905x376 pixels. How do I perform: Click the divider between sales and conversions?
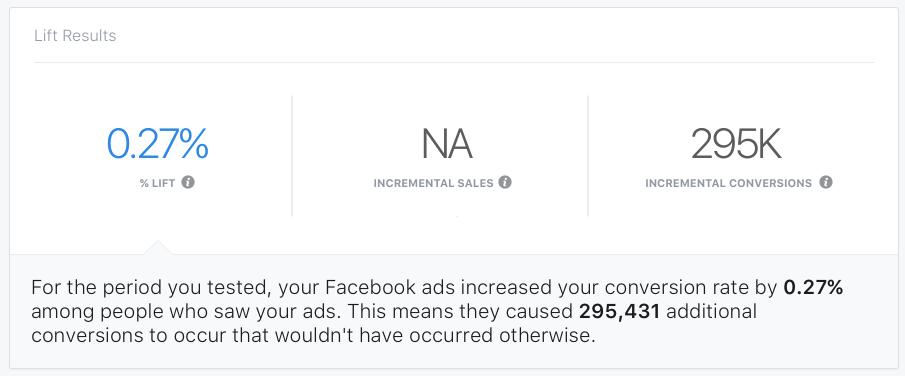[x=588, y=156]
